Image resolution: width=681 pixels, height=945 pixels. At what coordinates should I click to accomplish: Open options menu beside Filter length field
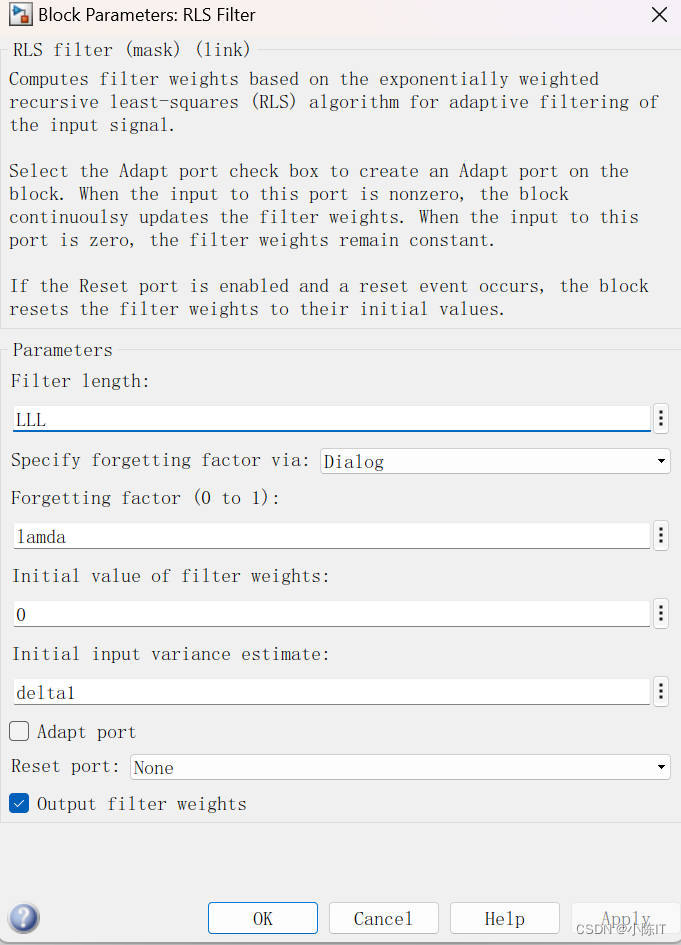pos(661,418)
